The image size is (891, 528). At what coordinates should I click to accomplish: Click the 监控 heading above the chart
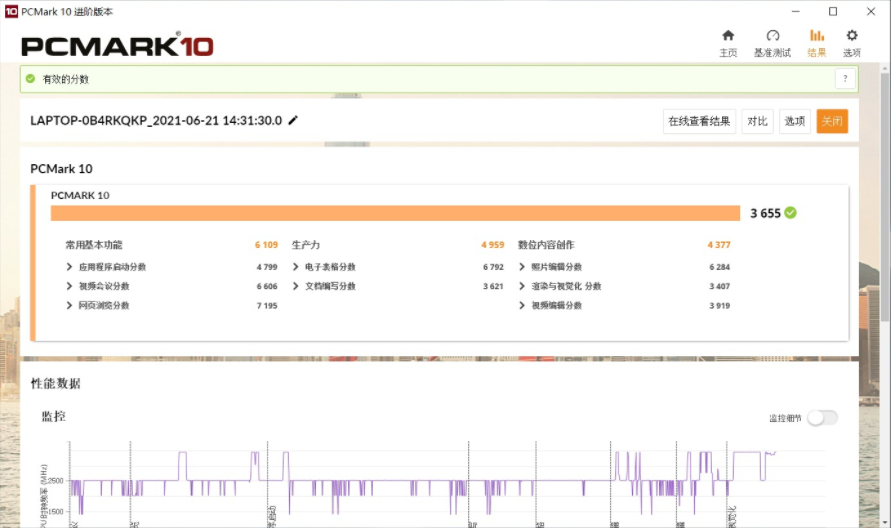[53, 417]
